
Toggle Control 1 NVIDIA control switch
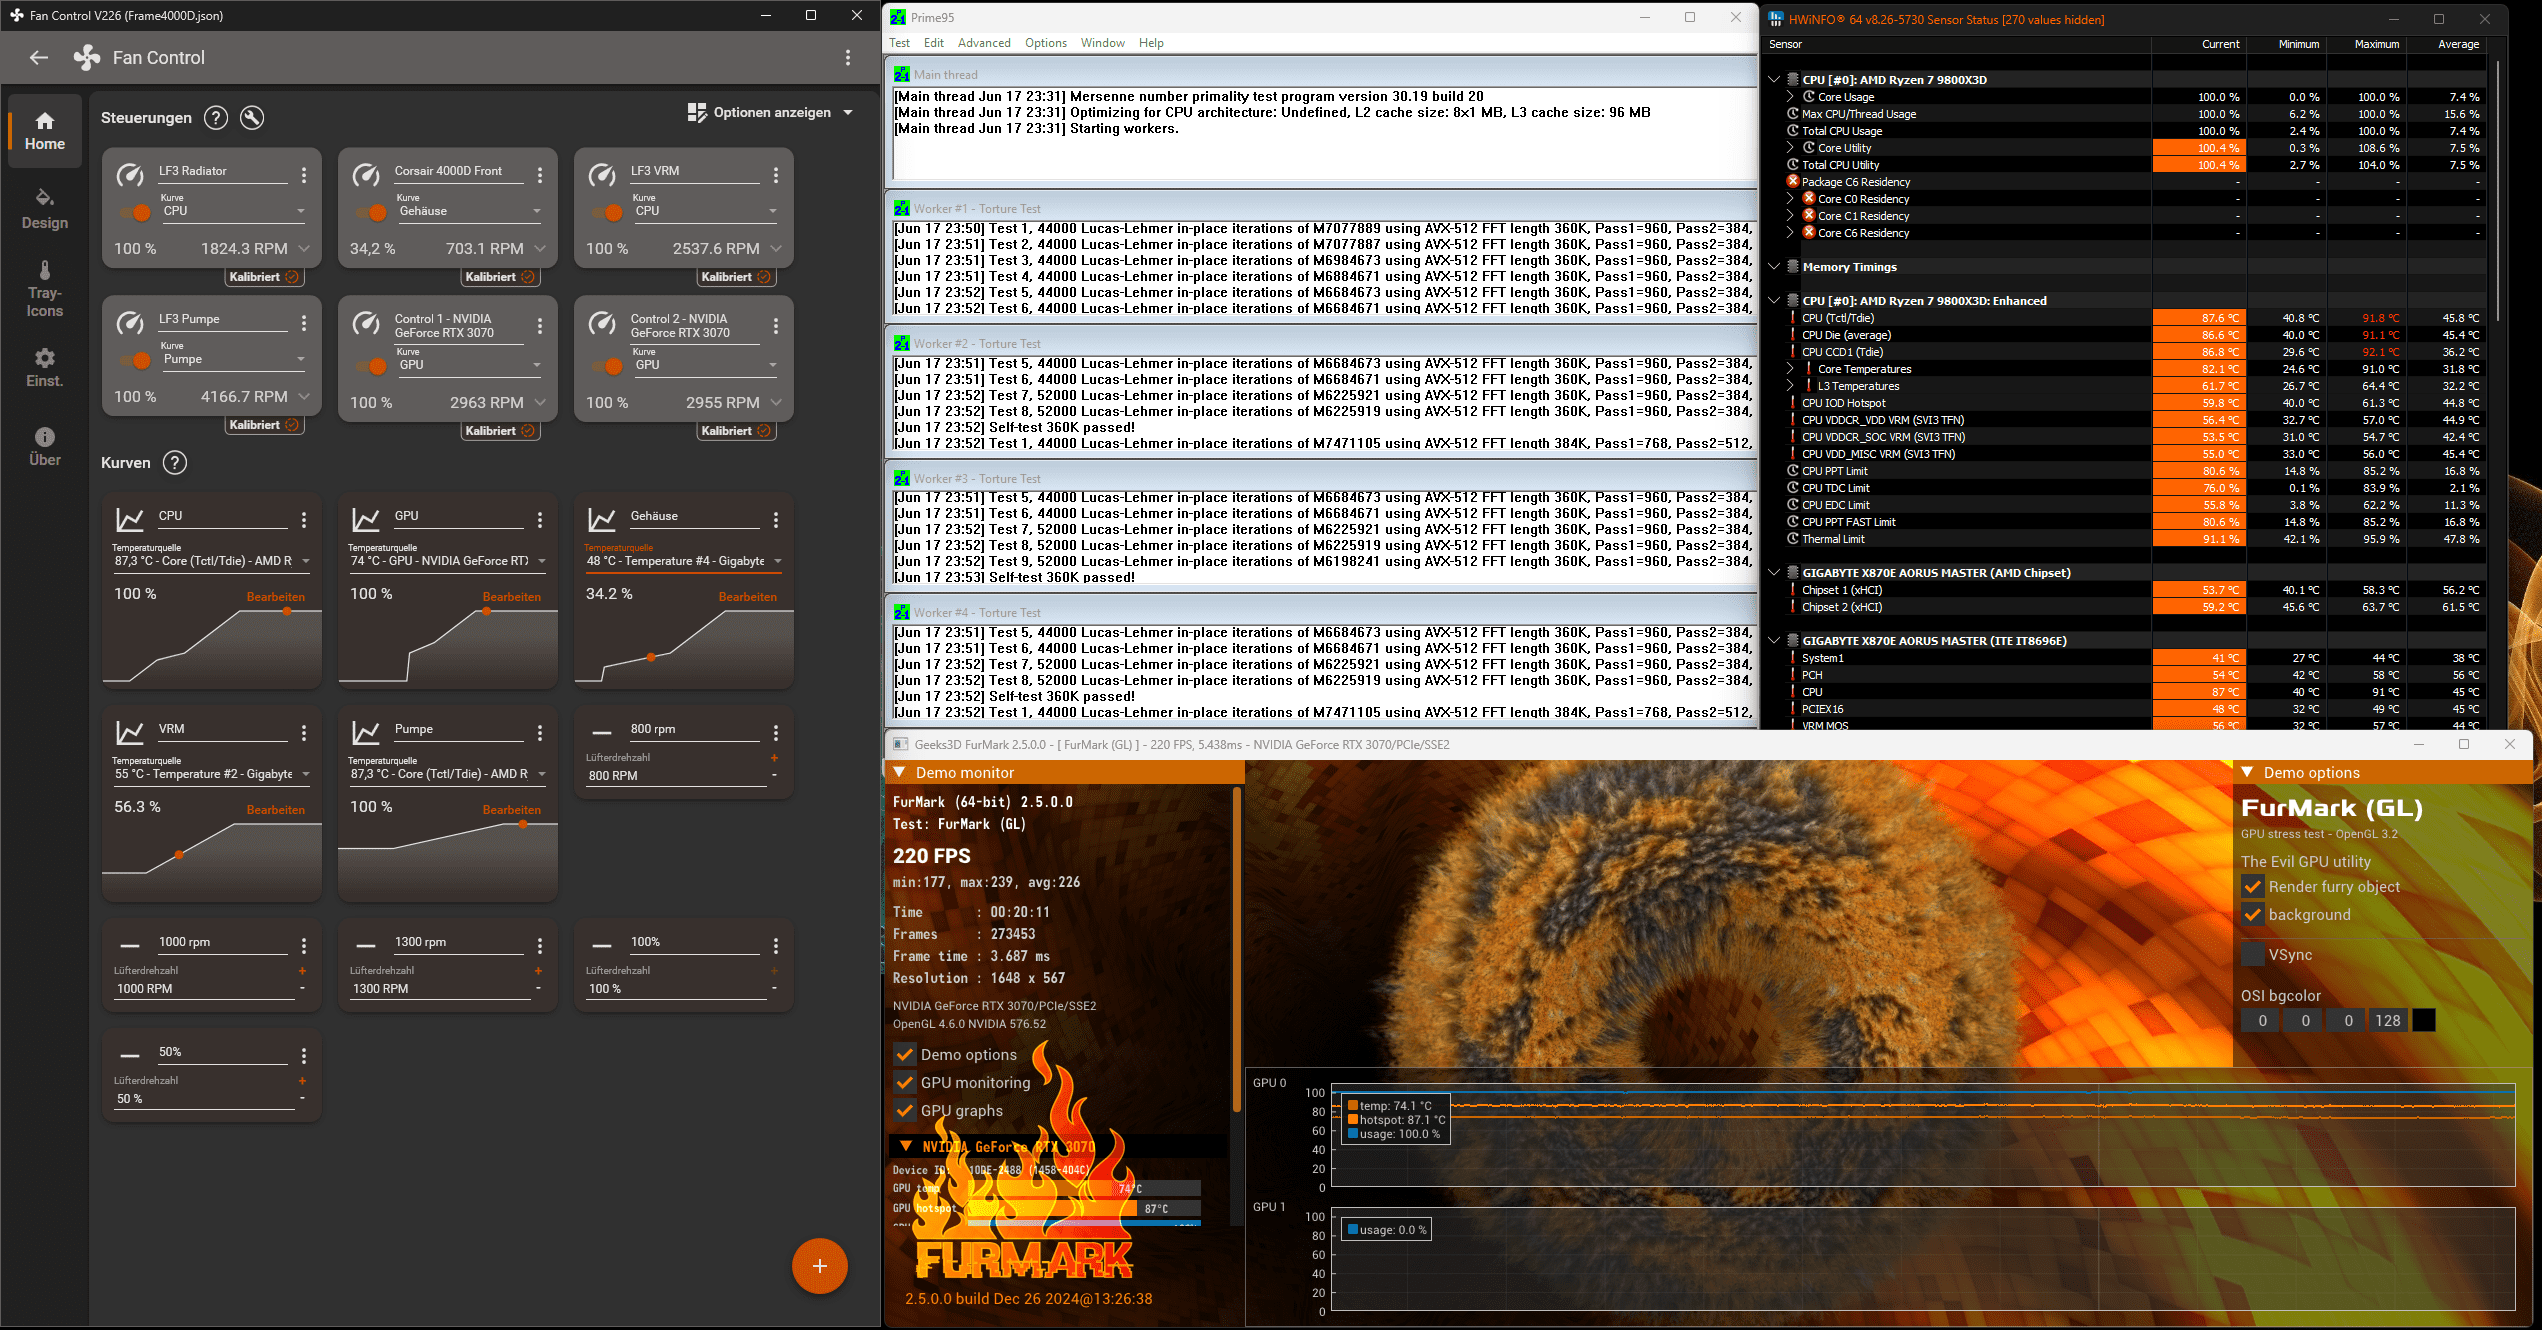point(372,366)
